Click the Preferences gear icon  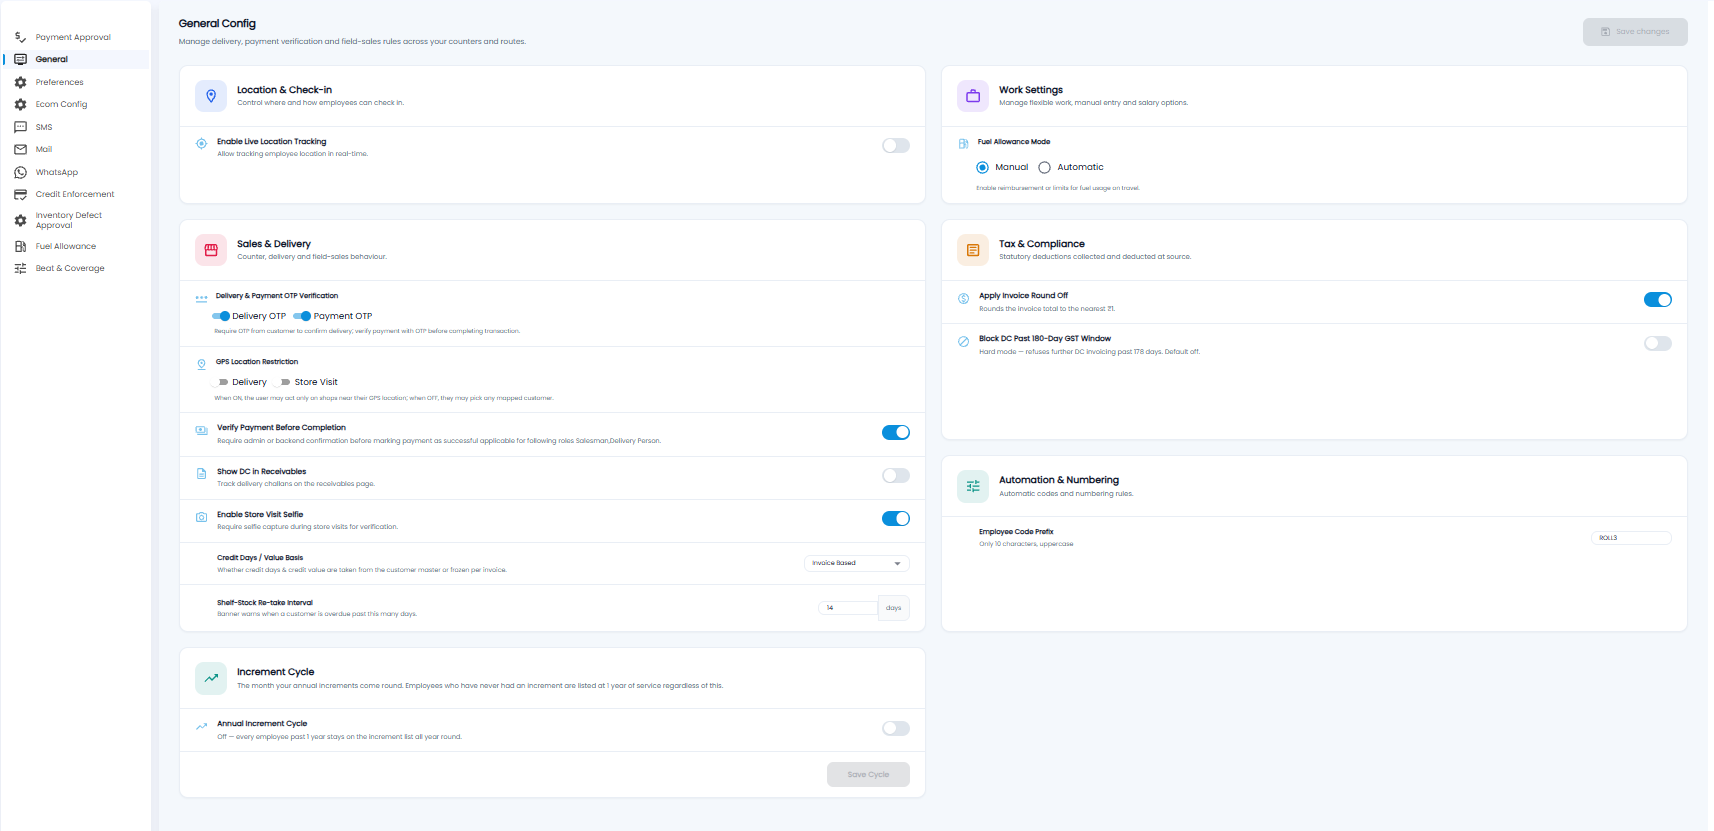pos(20,82)
